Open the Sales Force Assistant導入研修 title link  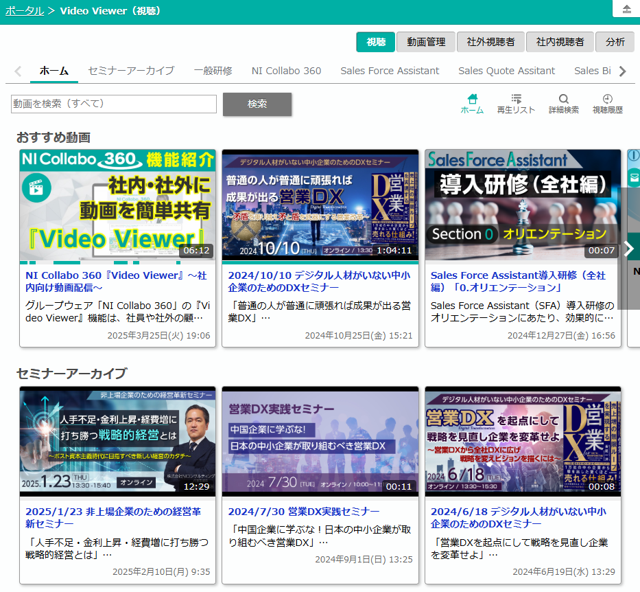518,281
